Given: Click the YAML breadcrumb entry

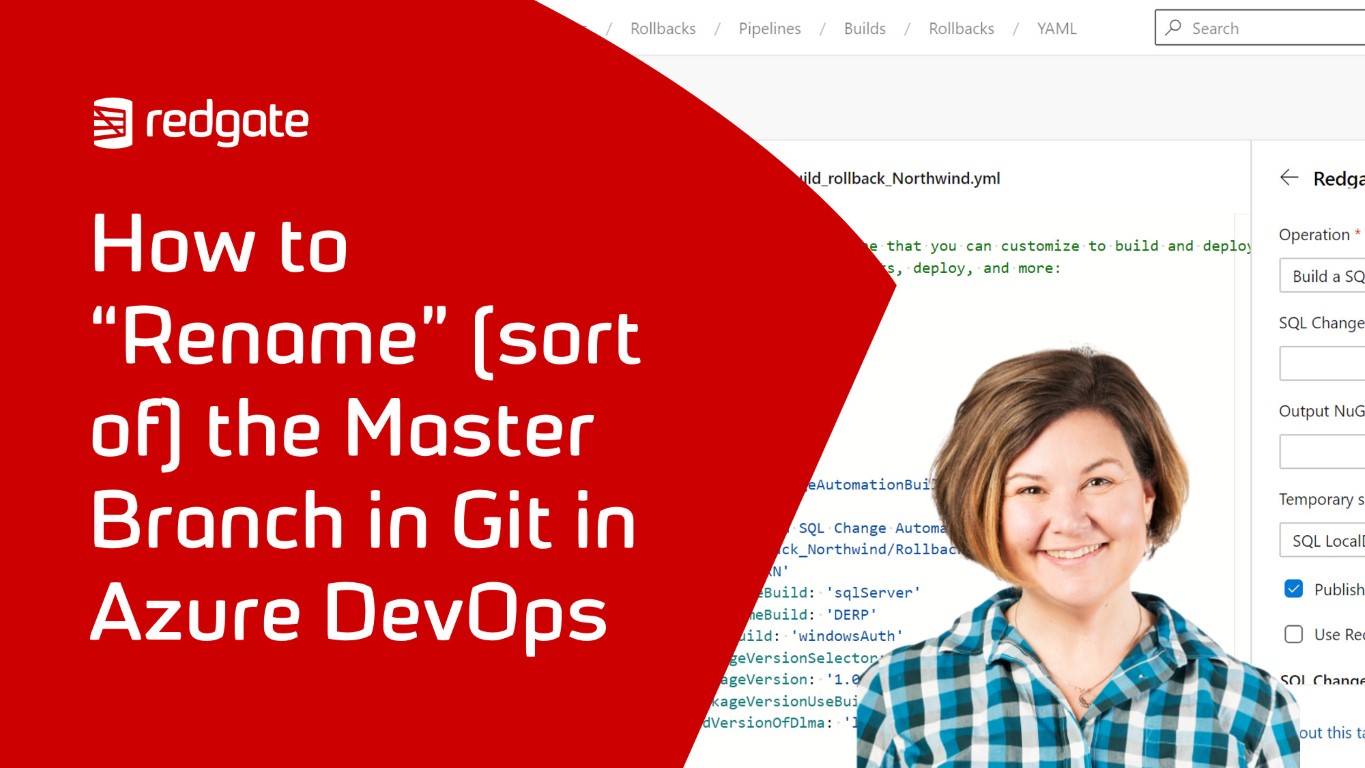Looking at the screenshot, I should pos(1056,28).
